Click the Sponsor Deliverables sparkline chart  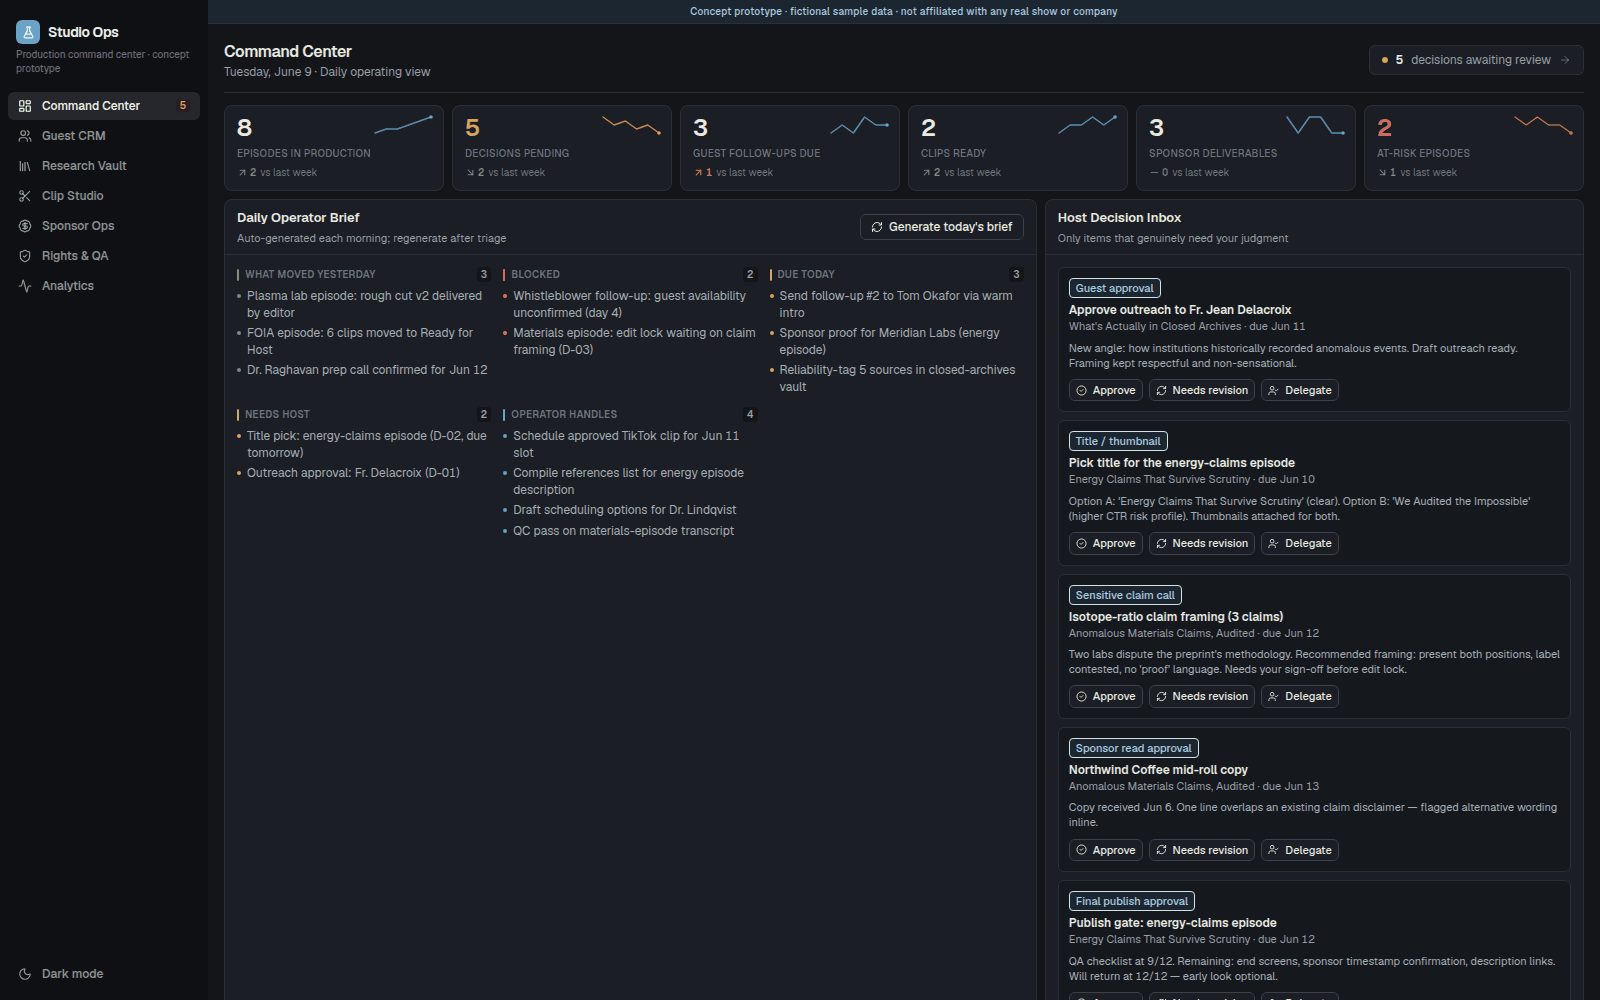[1315, 125]
